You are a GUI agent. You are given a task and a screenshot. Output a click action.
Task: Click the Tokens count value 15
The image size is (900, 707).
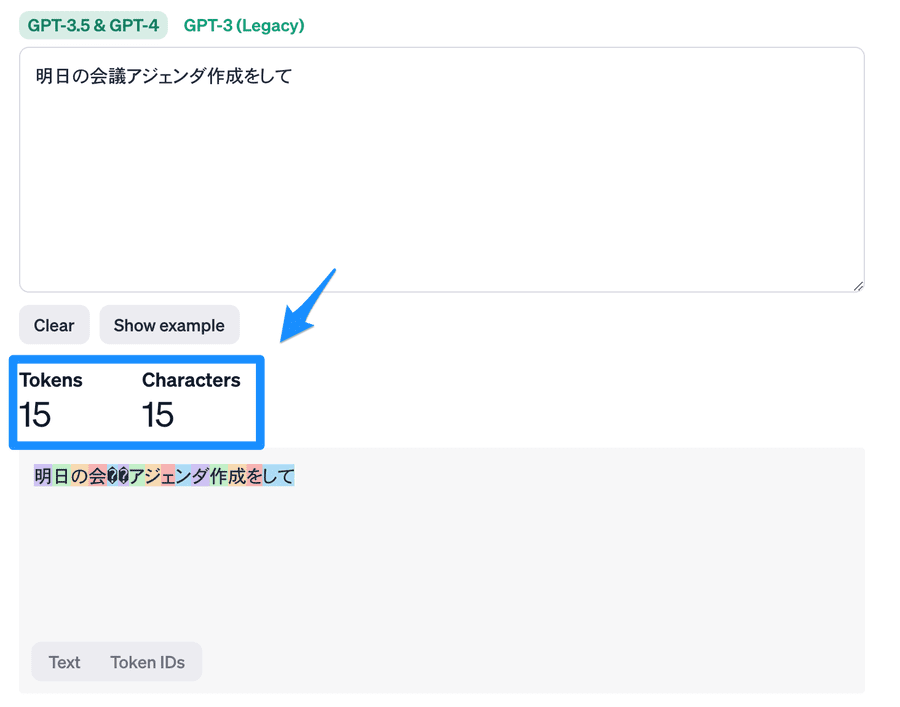[35, 414]
